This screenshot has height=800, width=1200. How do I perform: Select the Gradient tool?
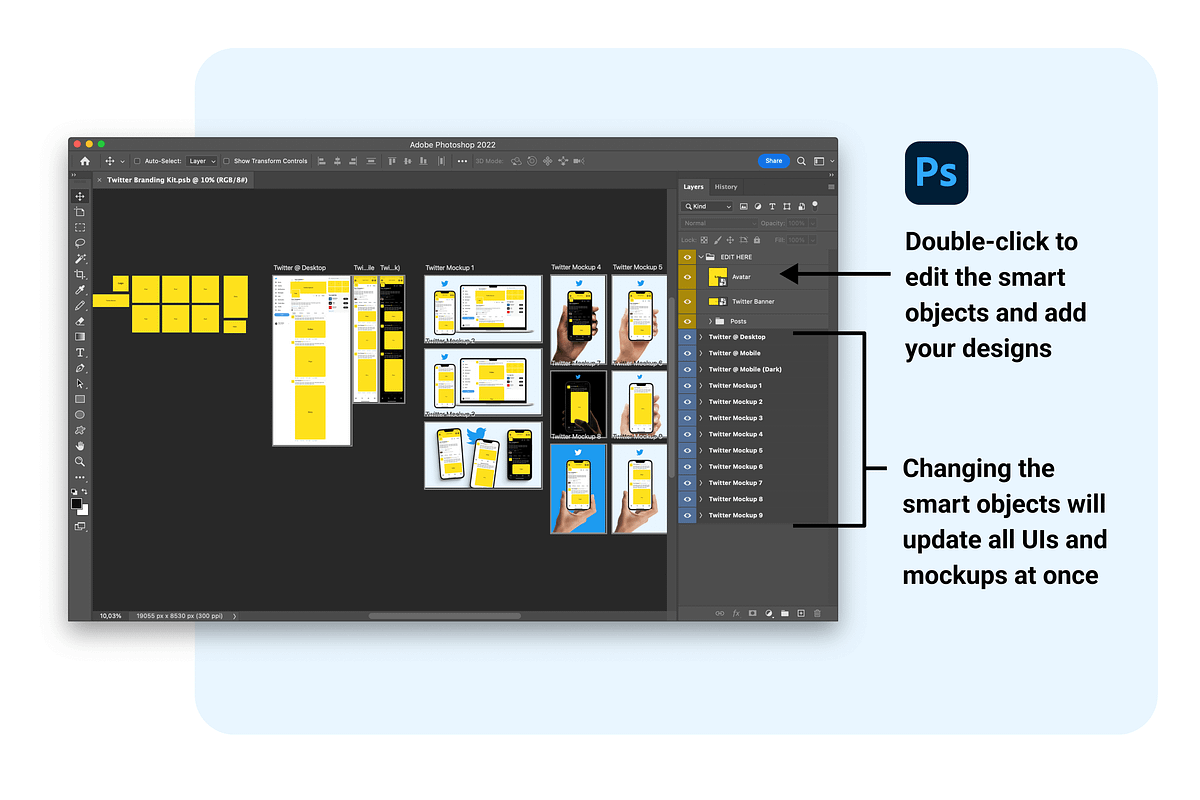pyautogui.click(x=80, y=337)
